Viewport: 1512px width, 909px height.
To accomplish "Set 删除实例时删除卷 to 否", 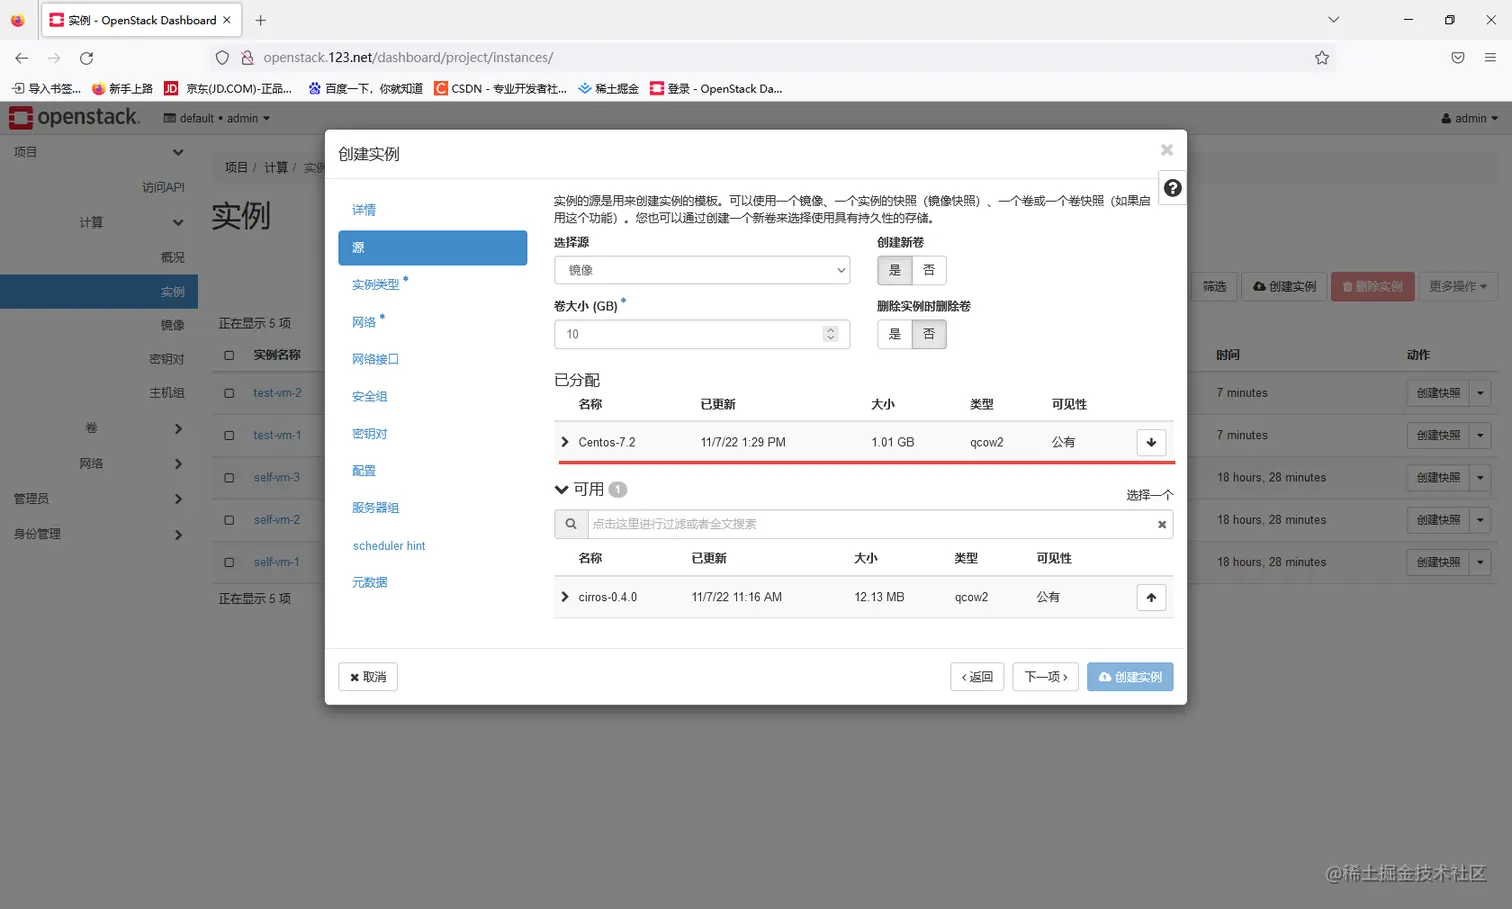I will click(x=929, y=334).
